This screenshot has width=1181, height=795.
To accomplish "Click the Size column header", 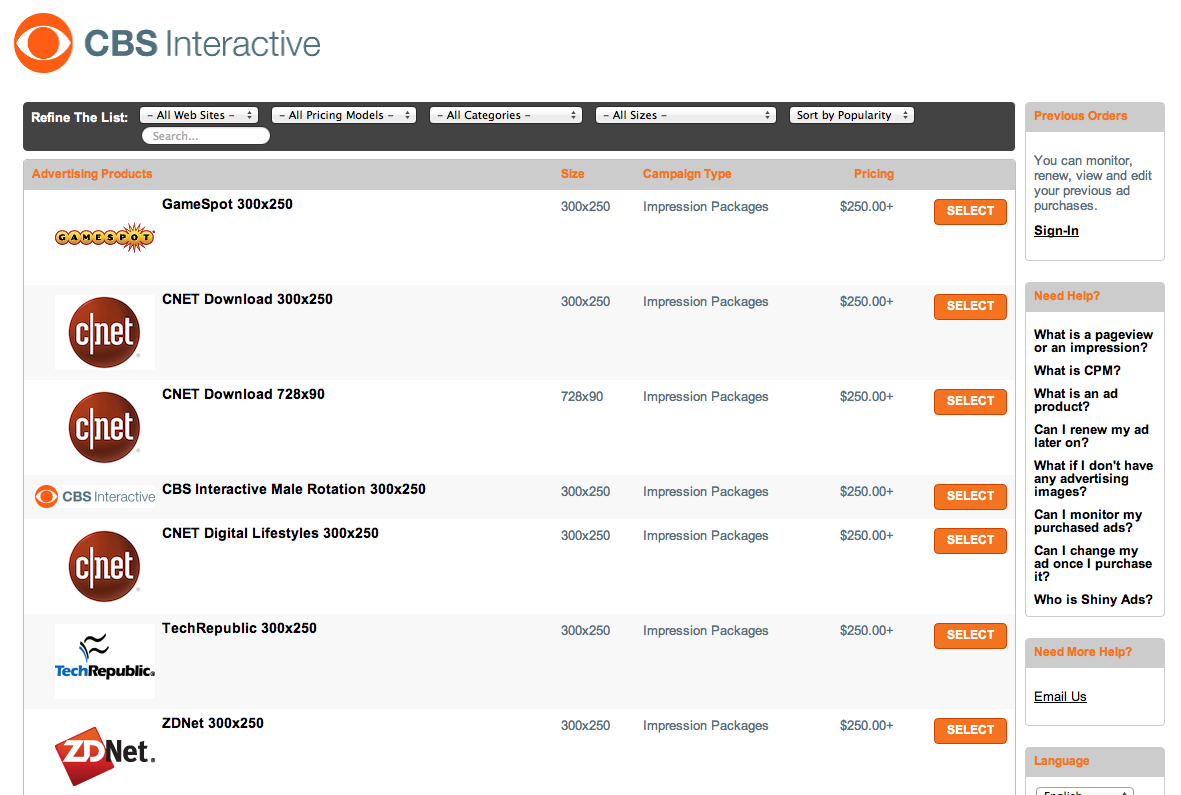I will pos(572,174).
